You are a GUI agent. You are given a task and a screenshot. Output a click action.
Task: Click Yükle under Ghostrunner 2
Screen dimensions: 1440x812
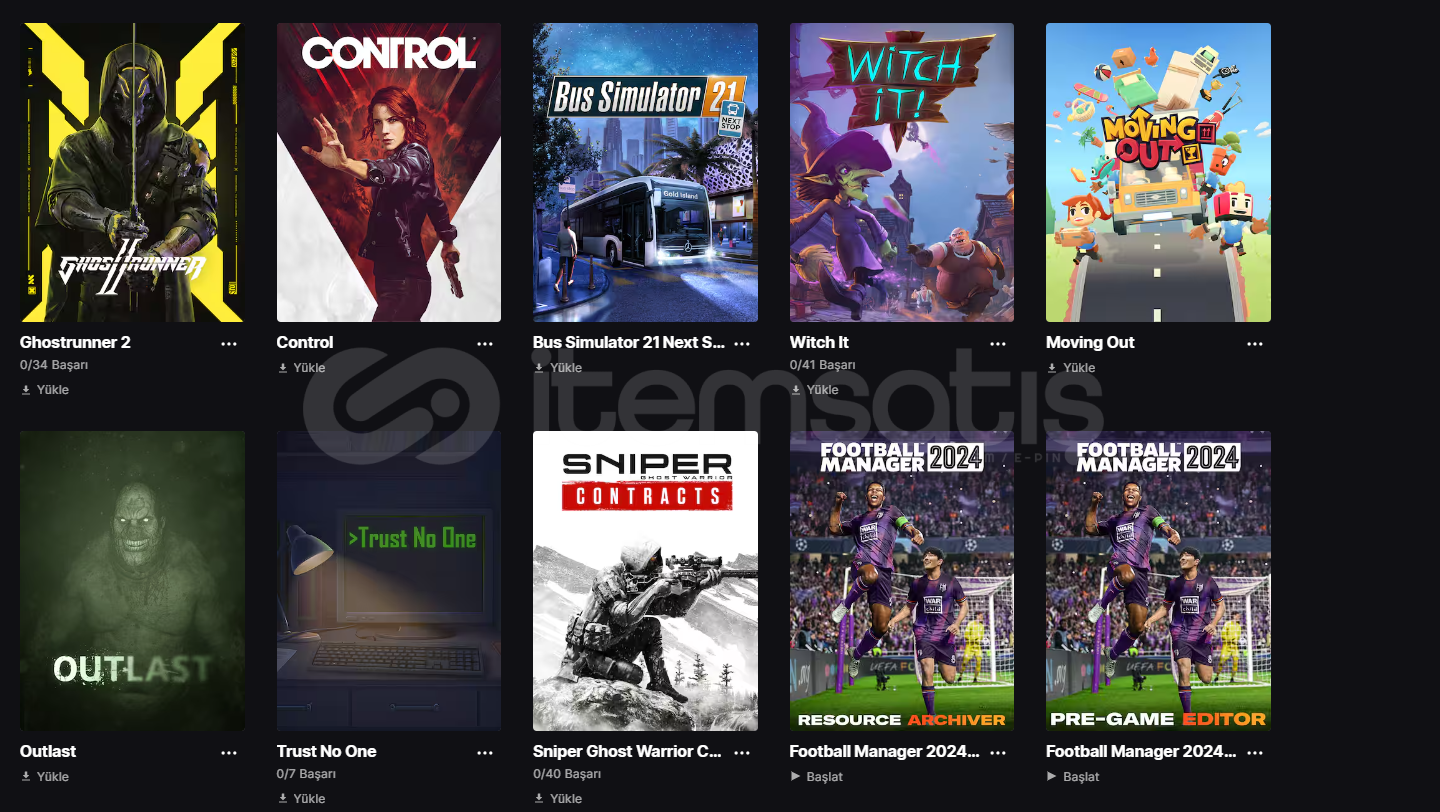click(45, 390)
